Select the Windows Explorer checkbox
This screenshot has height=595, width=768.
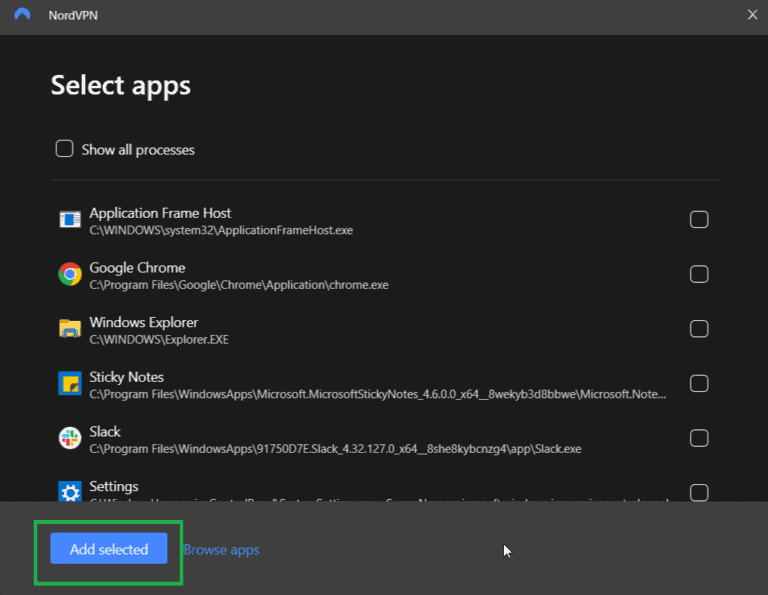click(699, 329)
